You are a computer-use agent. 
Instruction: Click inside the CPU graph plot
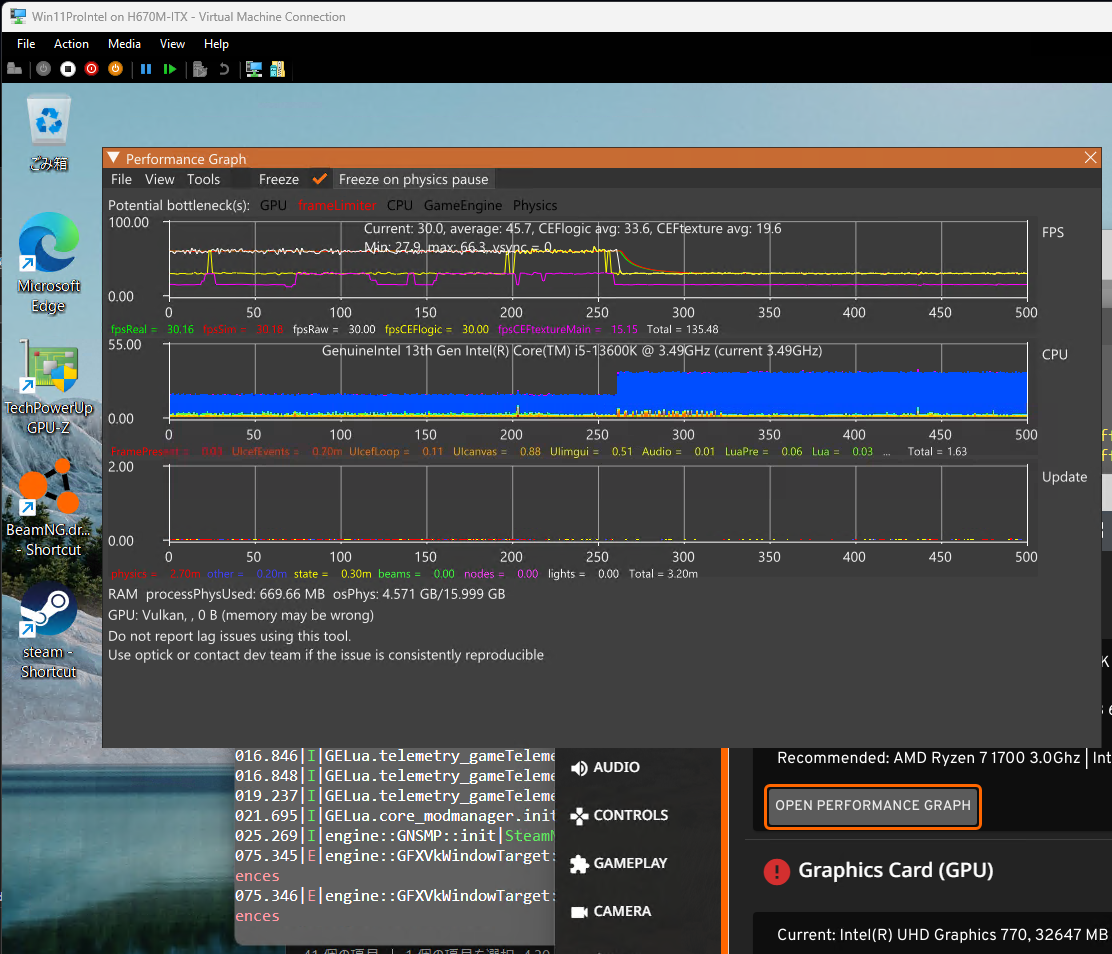pos(598,382)
